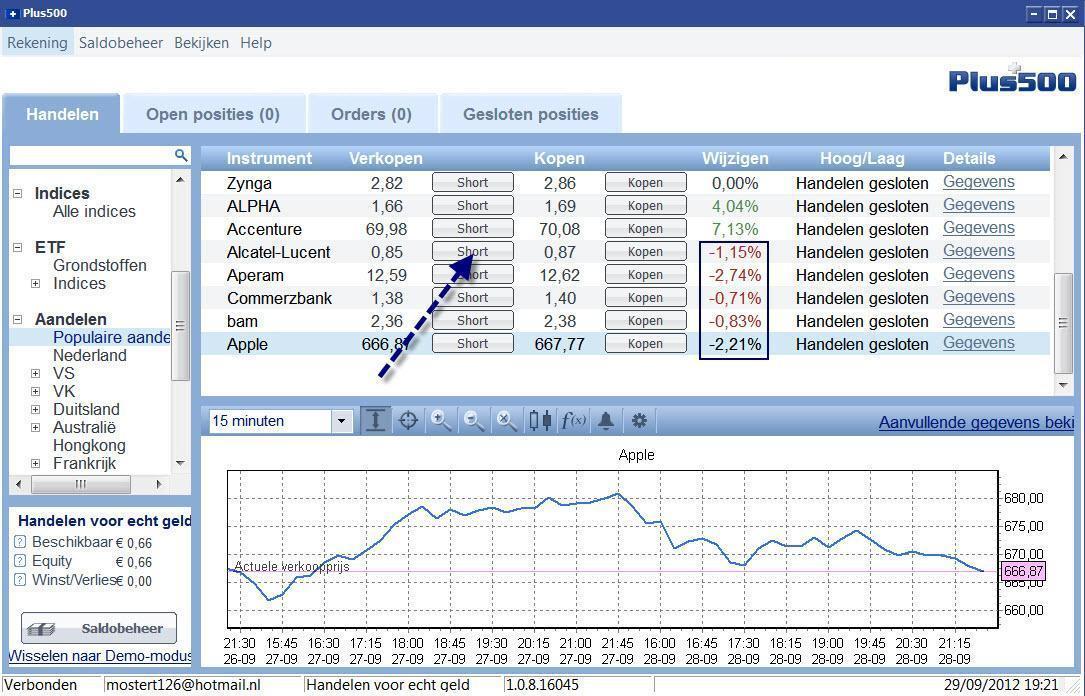Zoom in on the Apple chart
Viewport: 1085px width, 696px height.
tap(441, 421)
